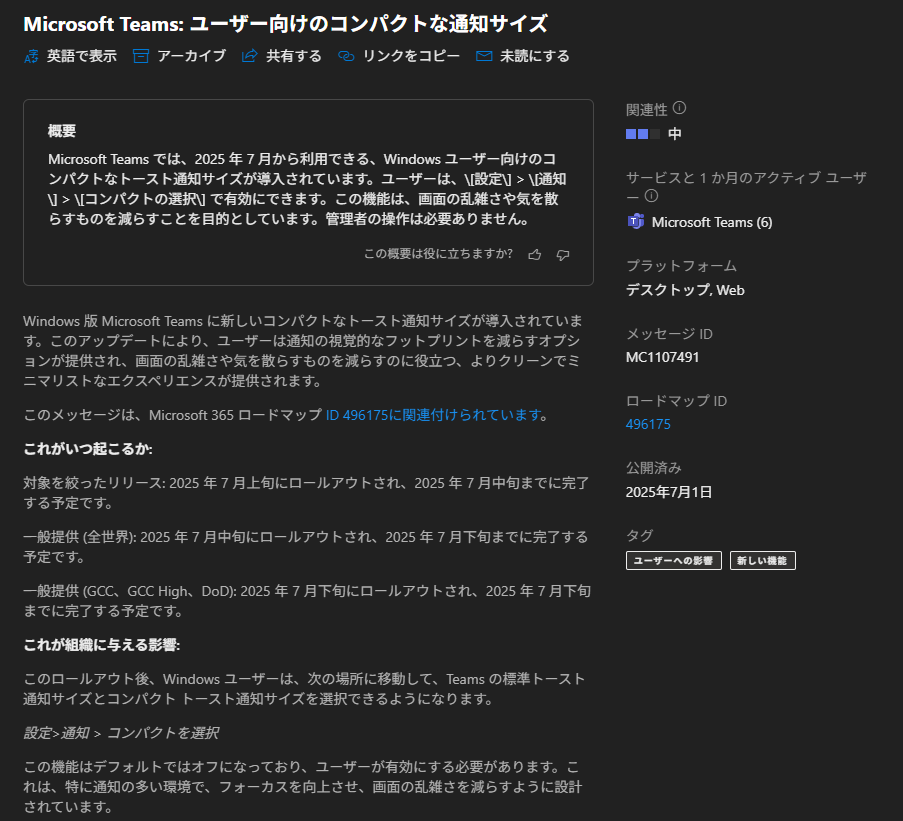Click the paragraph starting "一般提供 (全世界)"

[306, 547]
